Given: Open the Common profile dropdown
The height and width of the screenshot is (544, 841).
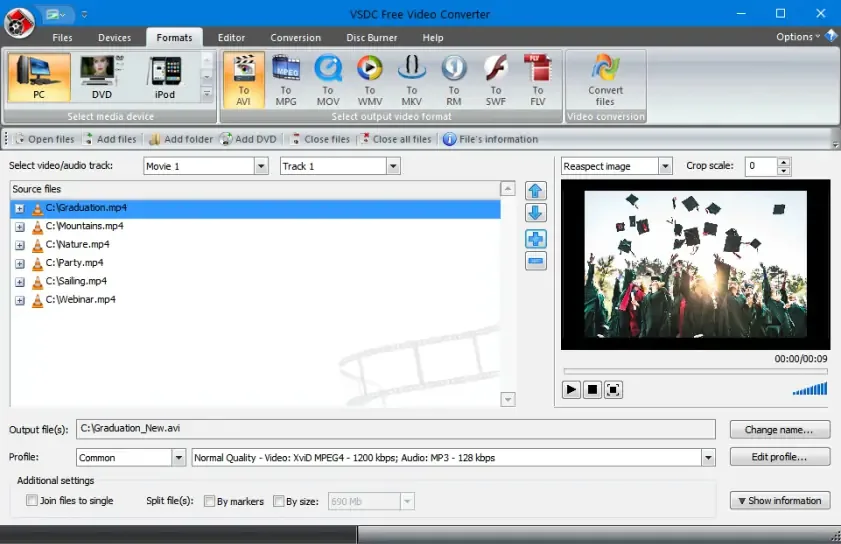Looking at the screenshot, I should click(x=179, y=458).
